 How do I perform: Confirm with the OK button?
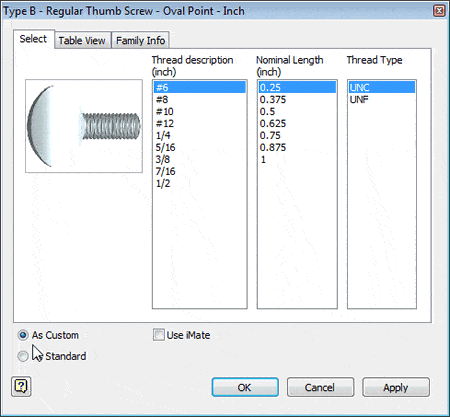click(245, 387)
